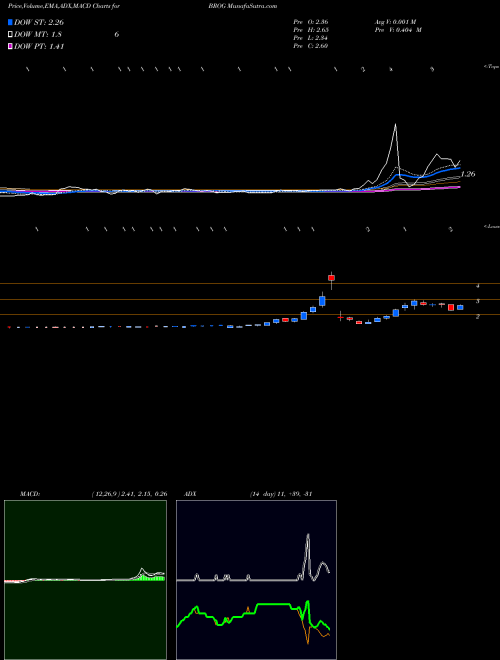The width and height of the screenshot is (500, 660).
Task: Select the 'DOW MT: 1.8' legend label
Action: click(38, 35)
